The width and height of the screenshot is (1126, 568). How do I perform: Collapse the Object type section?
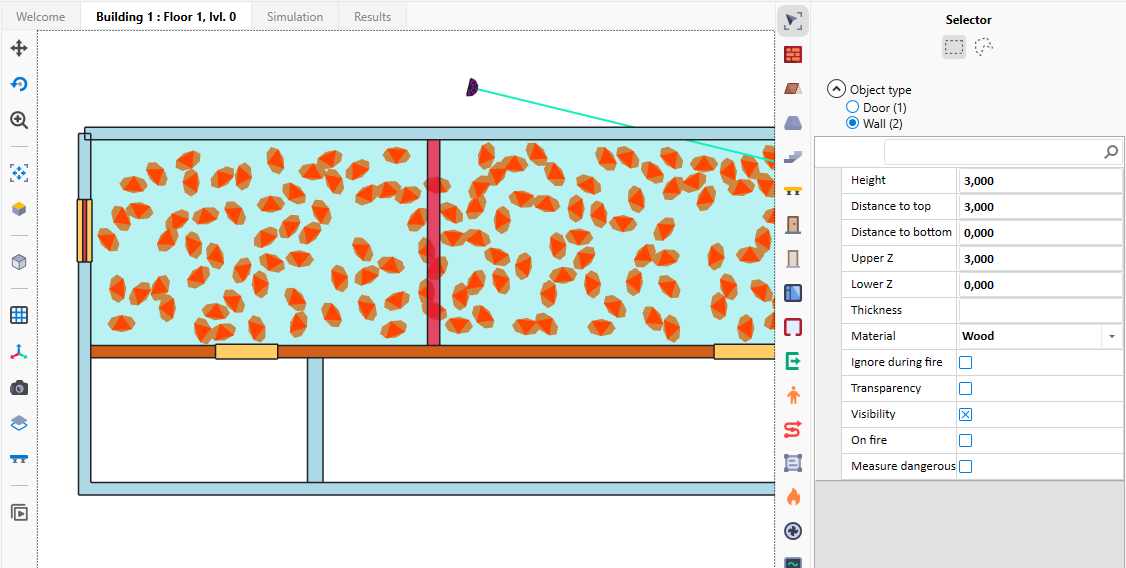pyautogui.click(x=836, y=90)
